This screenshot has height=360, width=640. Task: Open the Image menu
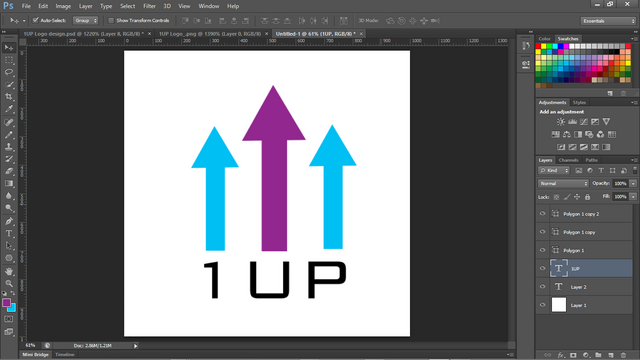pyautogui.click(x=63, y=6)
